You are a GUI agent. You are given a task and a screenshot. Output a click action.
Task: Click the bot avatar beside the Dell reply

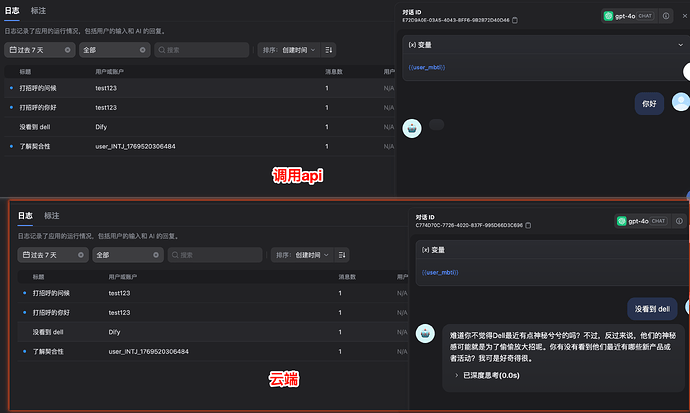[x=425, y=333]
